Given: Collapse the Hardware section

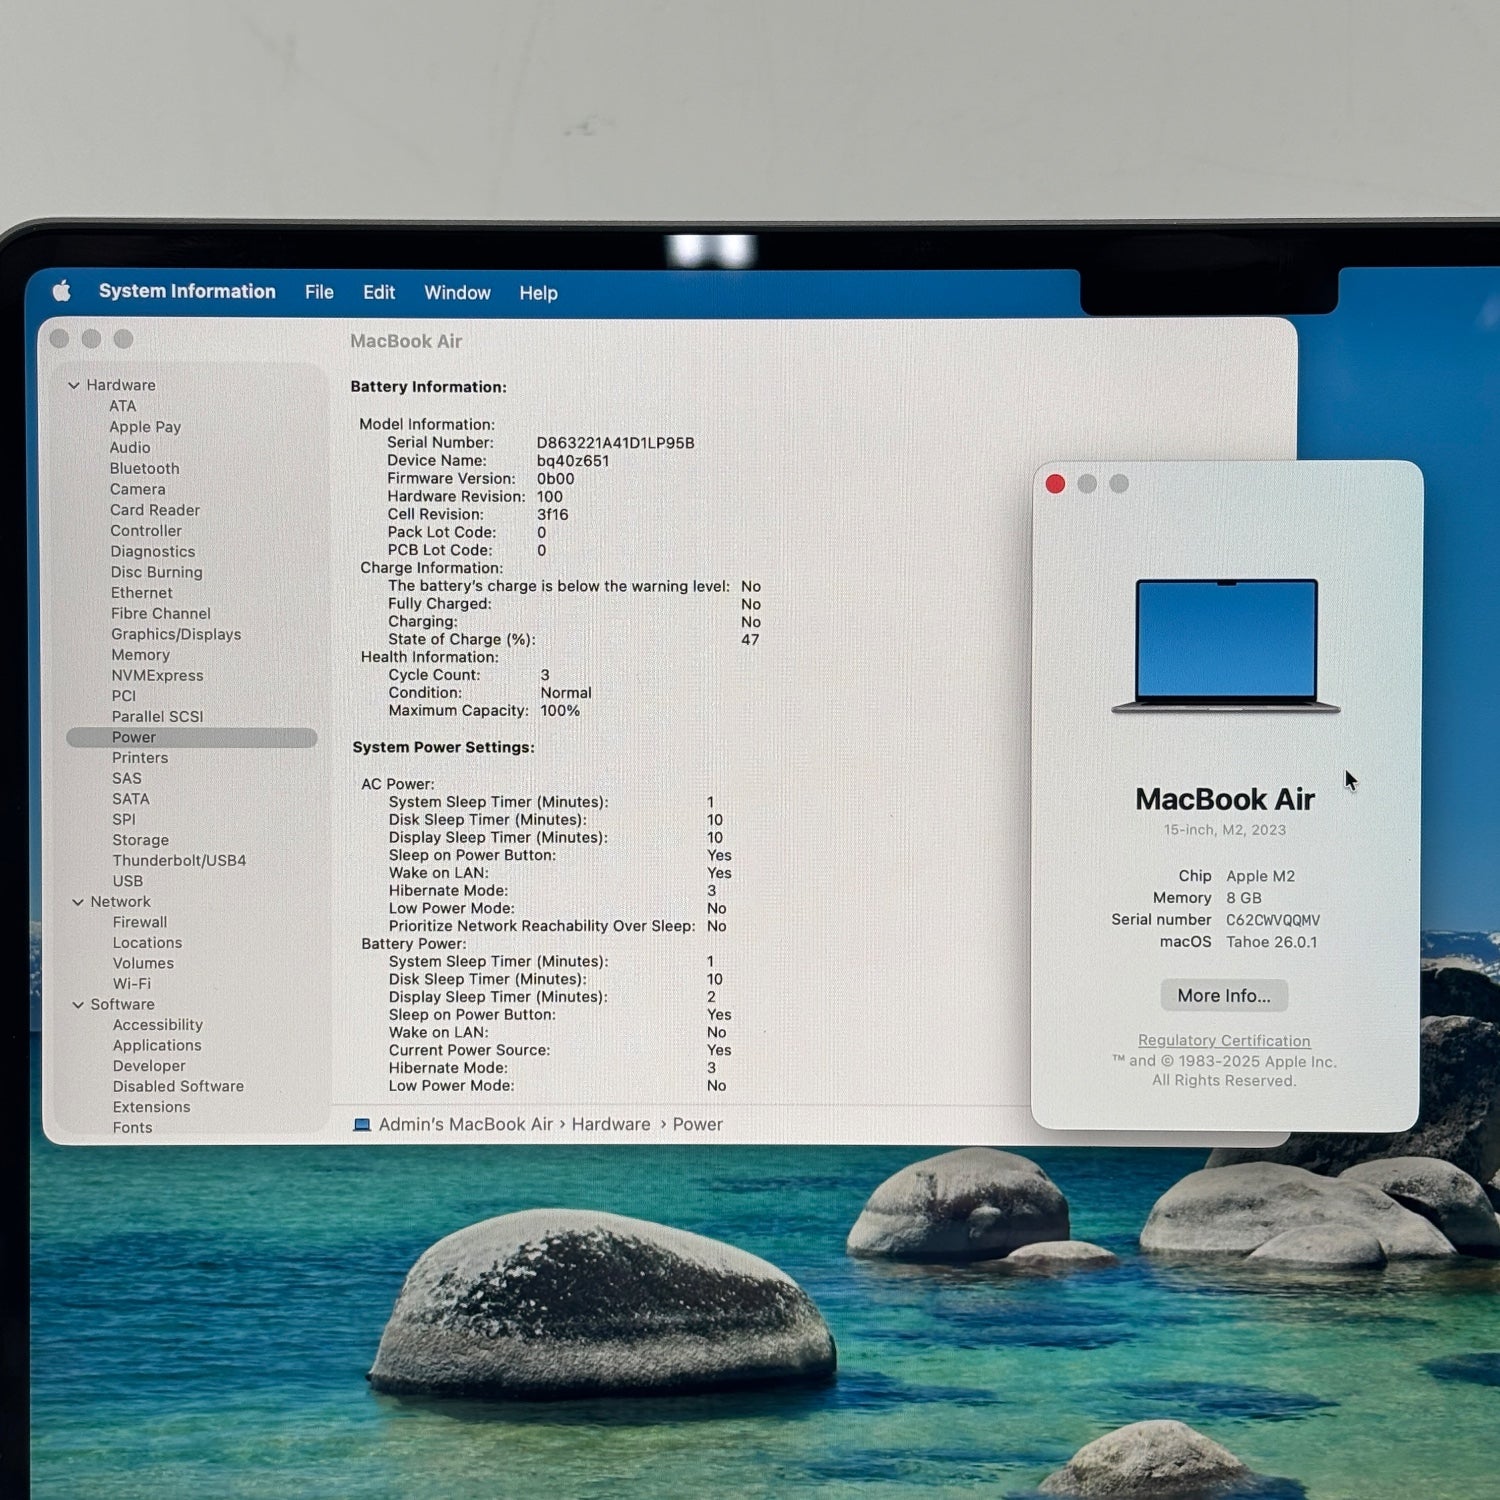Looking at the screenshot, I should tap(74, 385).
